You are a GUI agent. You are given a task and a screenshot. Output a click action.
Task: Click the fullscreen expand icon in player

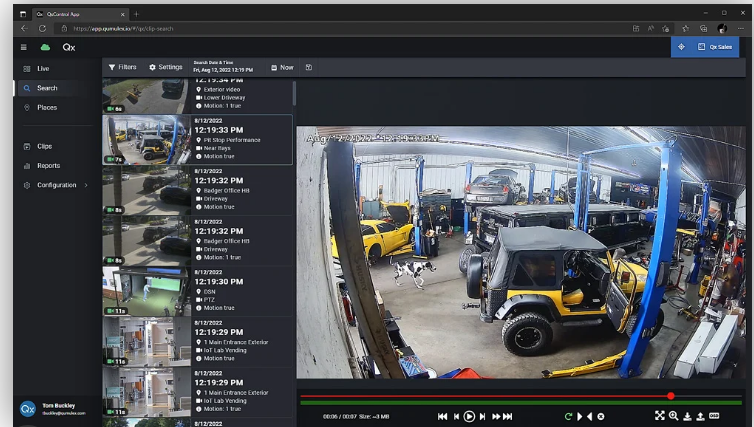pos(659,416)
